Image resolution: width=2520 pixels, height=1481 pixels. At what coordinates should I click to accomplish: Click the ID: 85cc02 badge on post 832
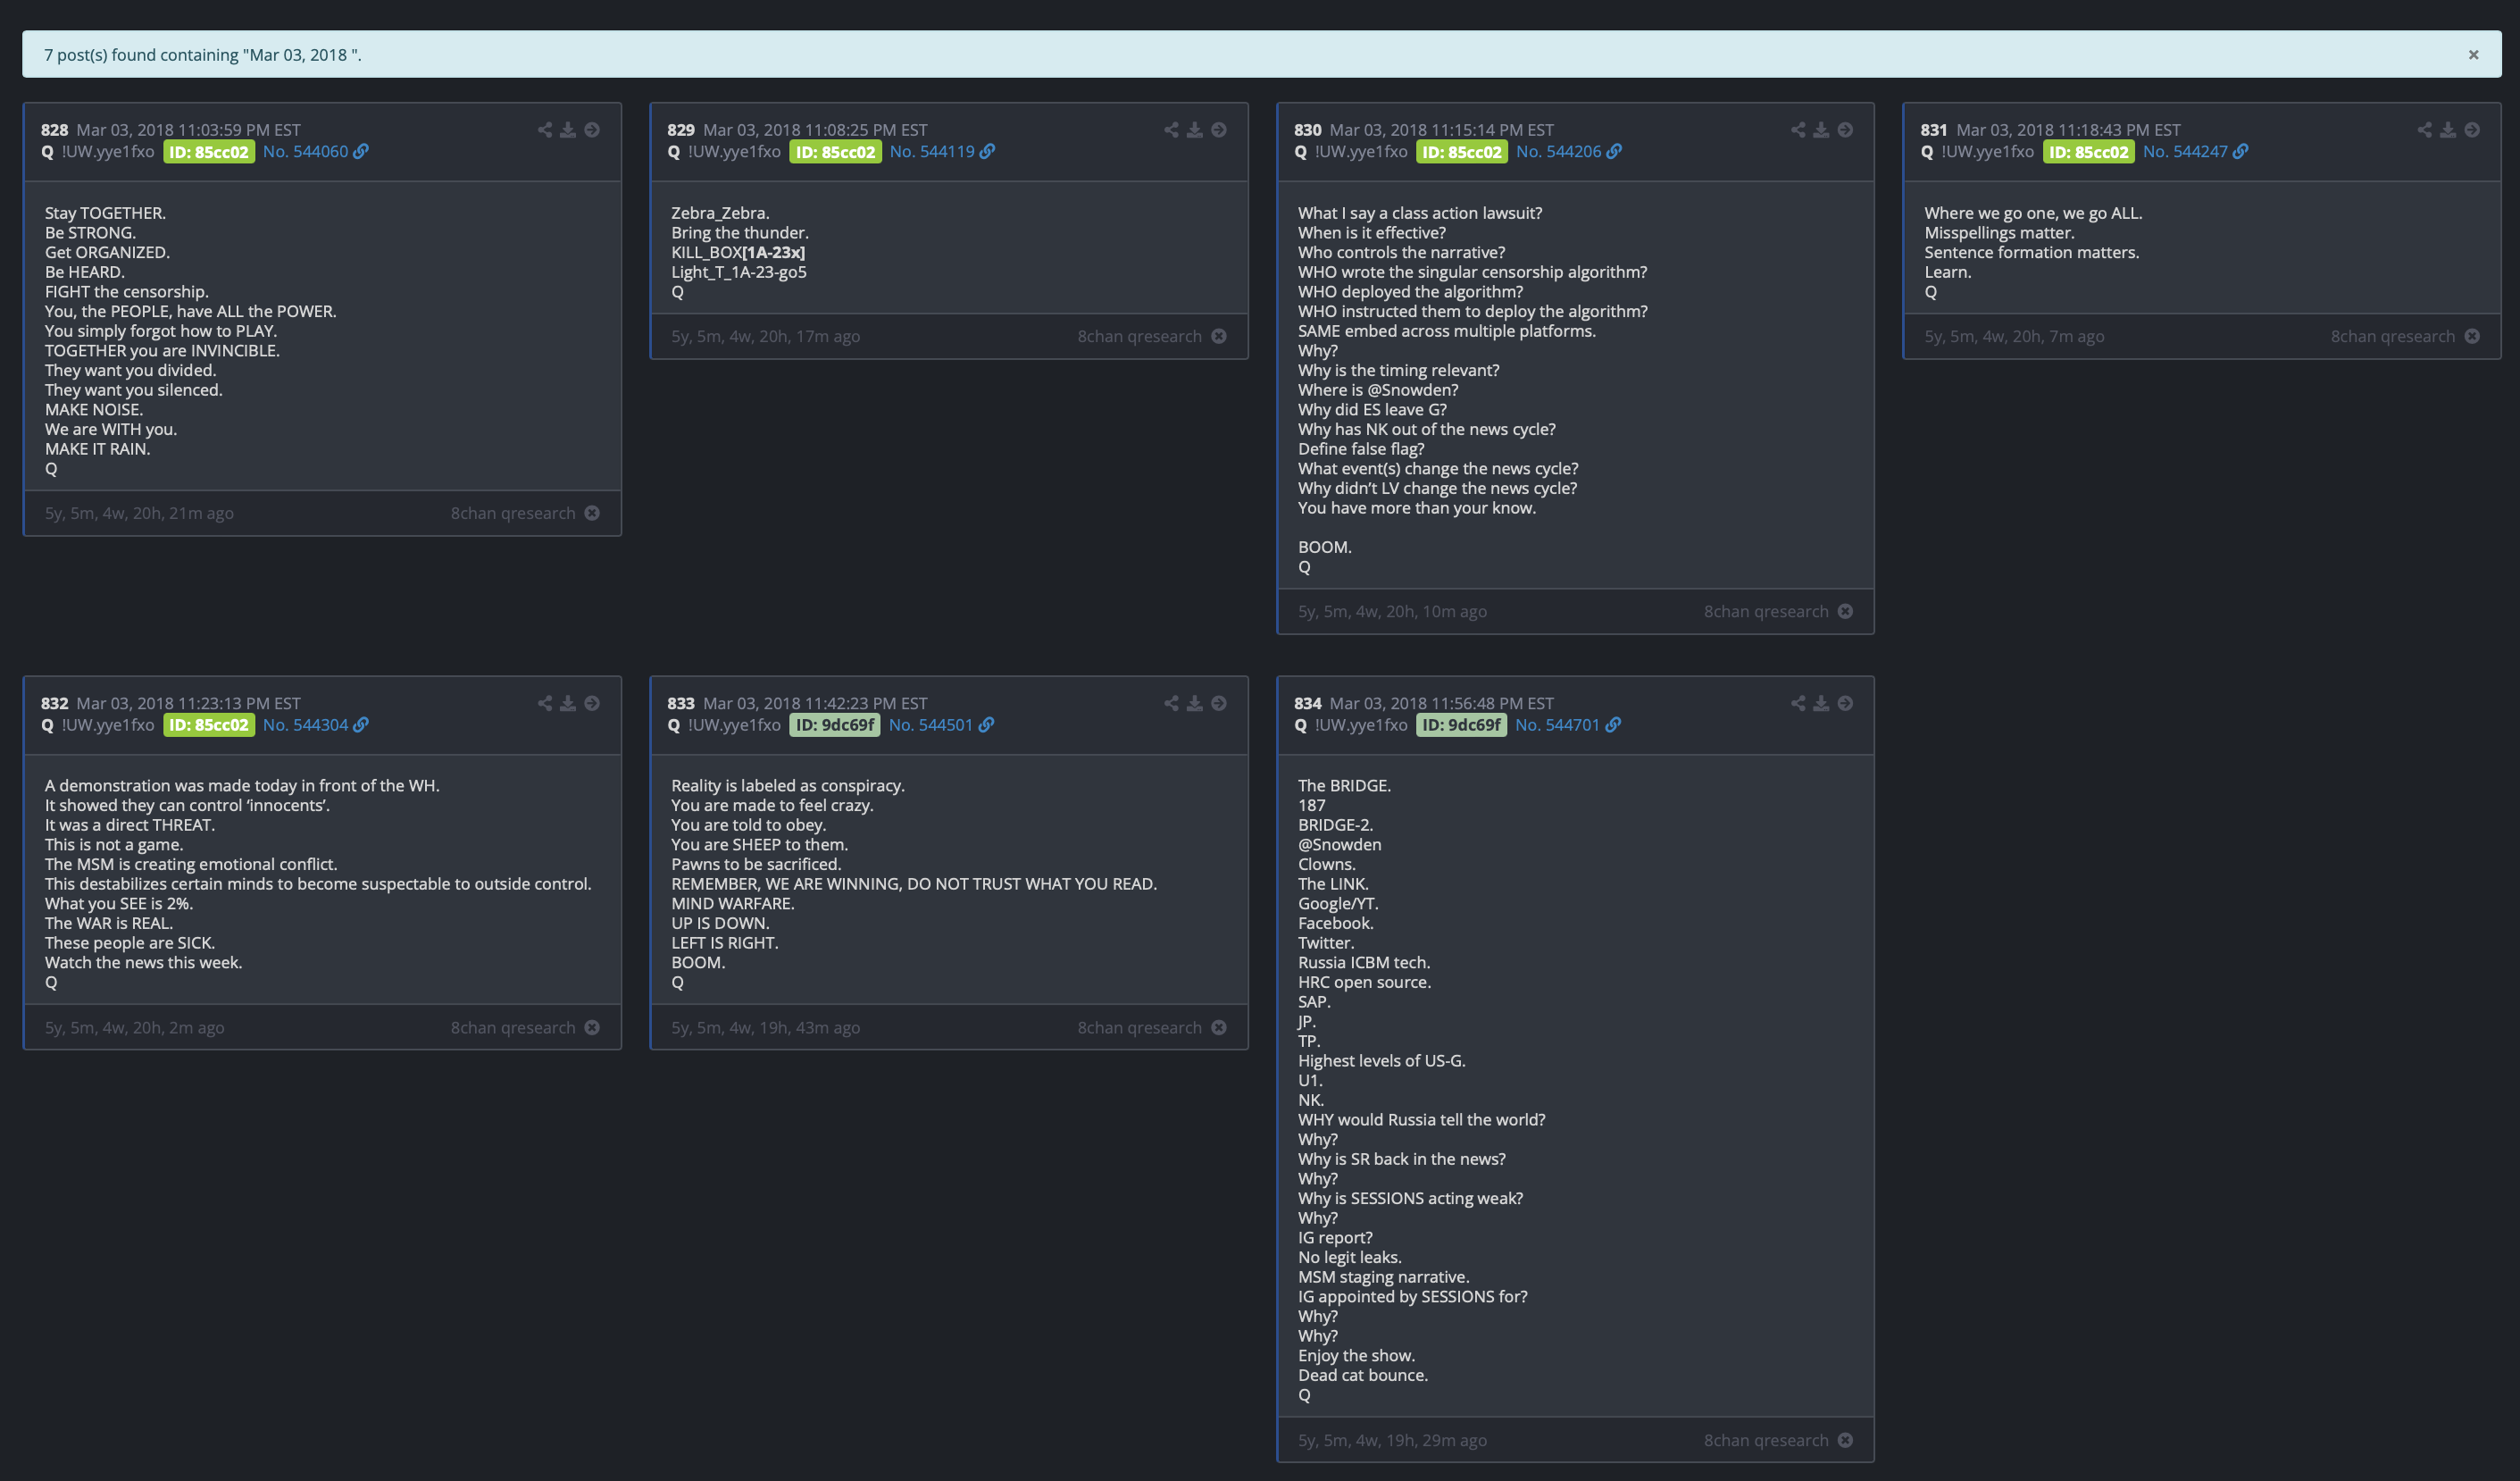tap(209, 725)
